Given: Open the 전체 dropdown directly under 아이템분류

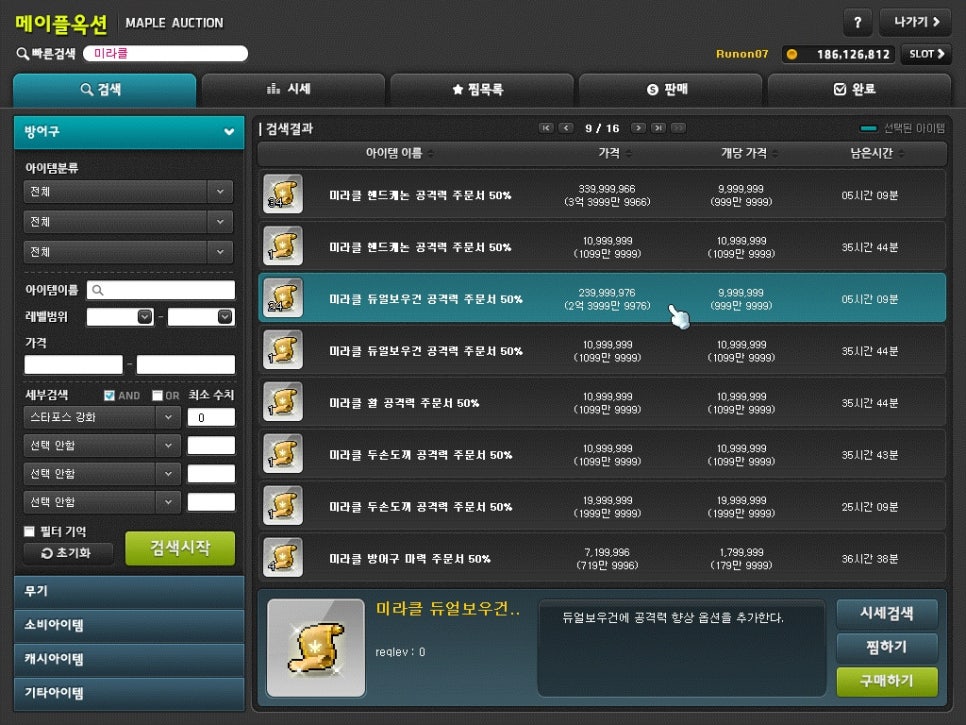Looking at the screenshot, I should [x=128, y=192].
